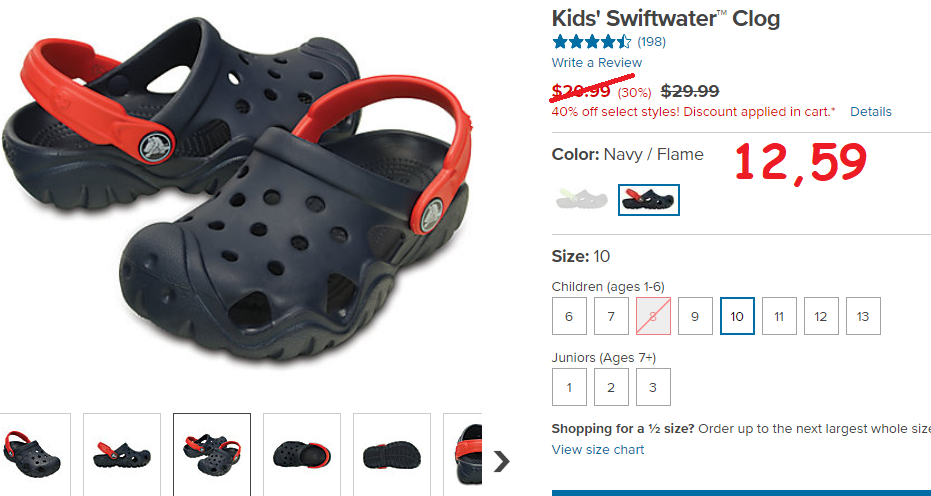Open the (198) reviews count link

[x=651, y=42]
